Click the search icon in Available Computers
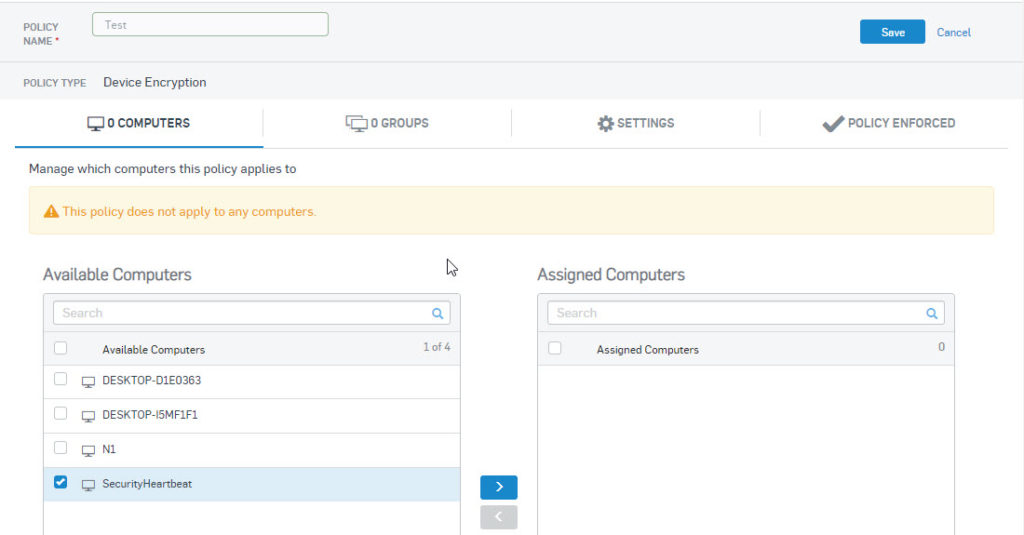1024x535 pixels. 438,314
